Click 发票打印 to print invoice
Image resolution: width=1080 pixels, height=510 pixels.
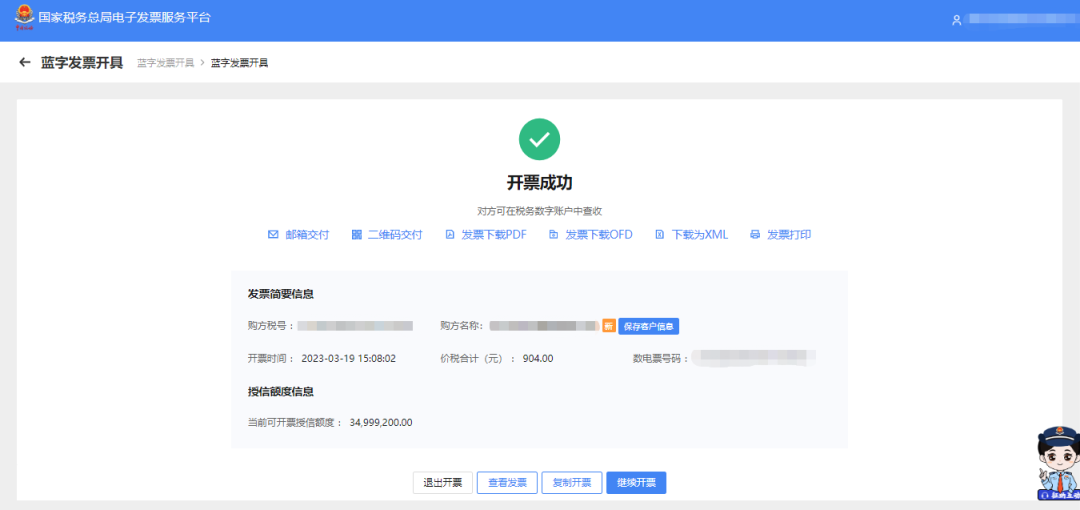[789, 234]
